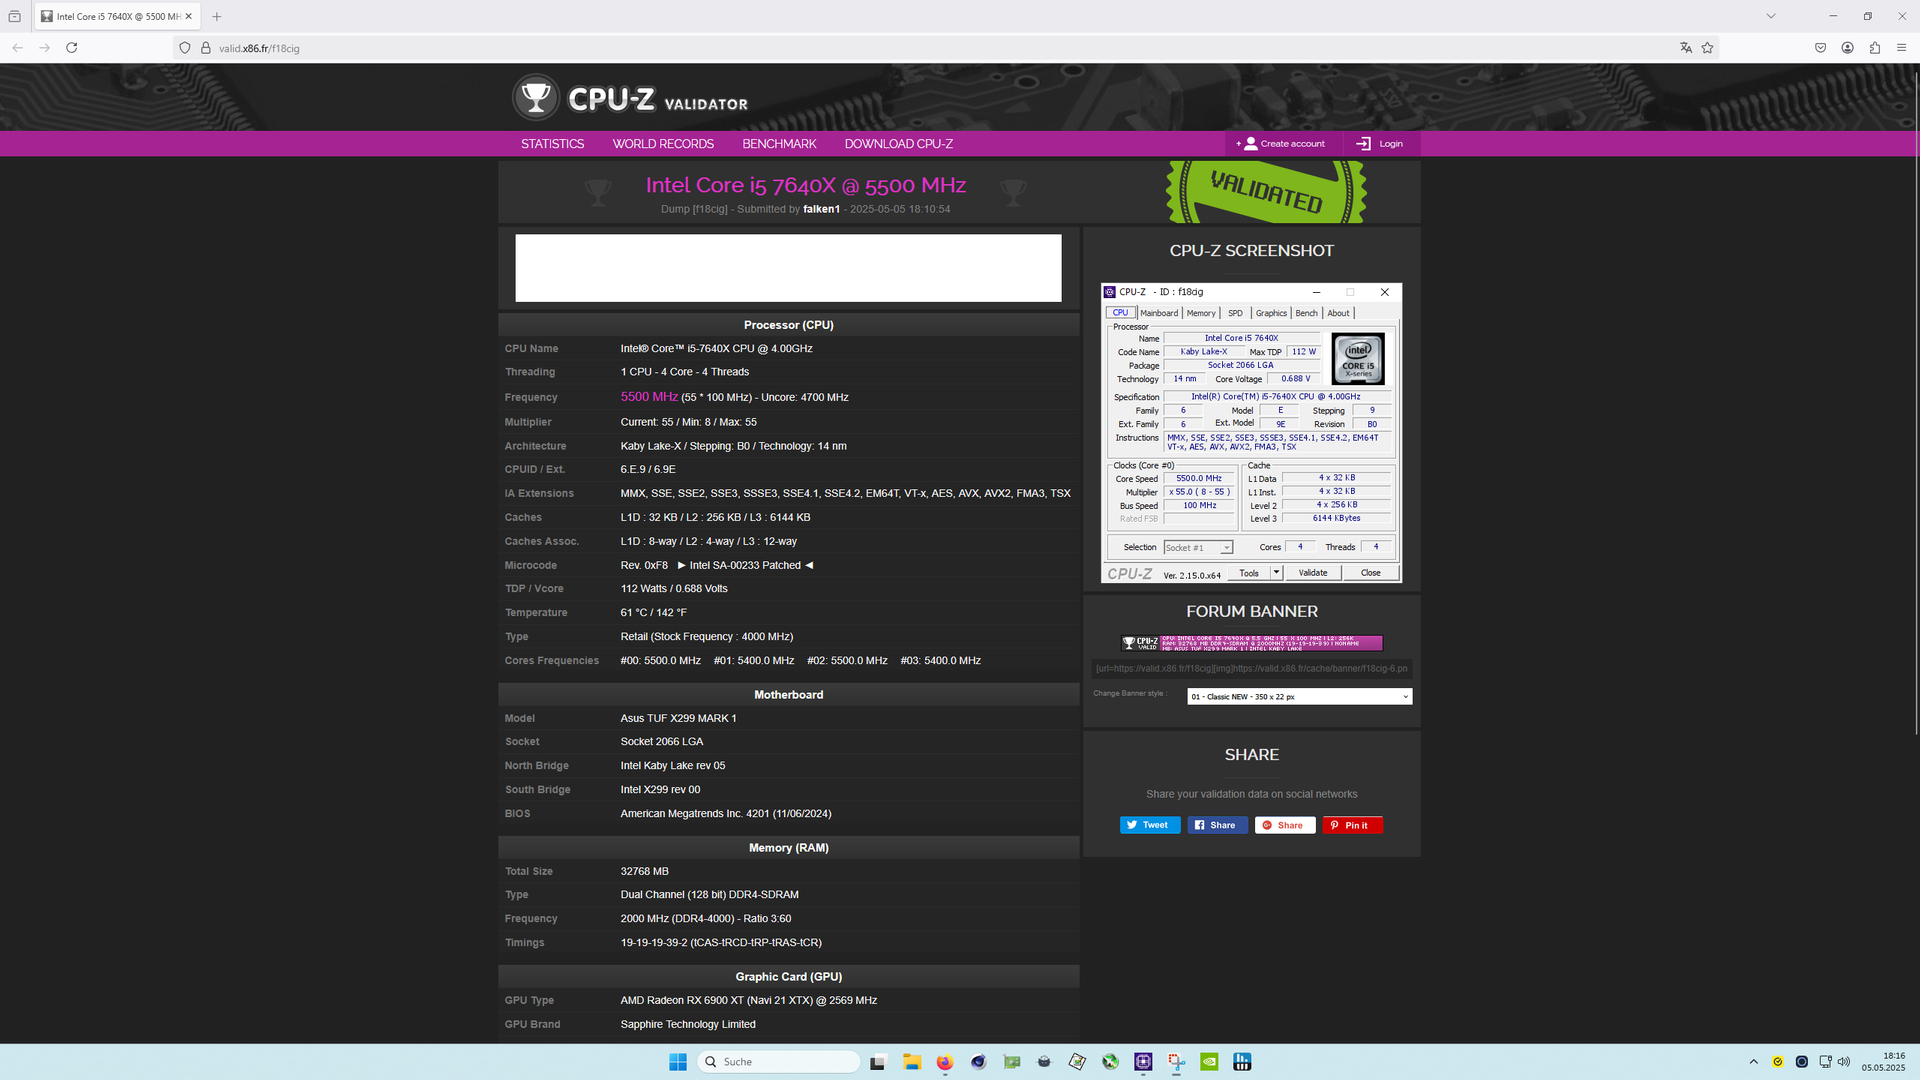1920x1080 pixels.
Task: Open the Task View icon in taskbar
Action: coord(878,1062)
